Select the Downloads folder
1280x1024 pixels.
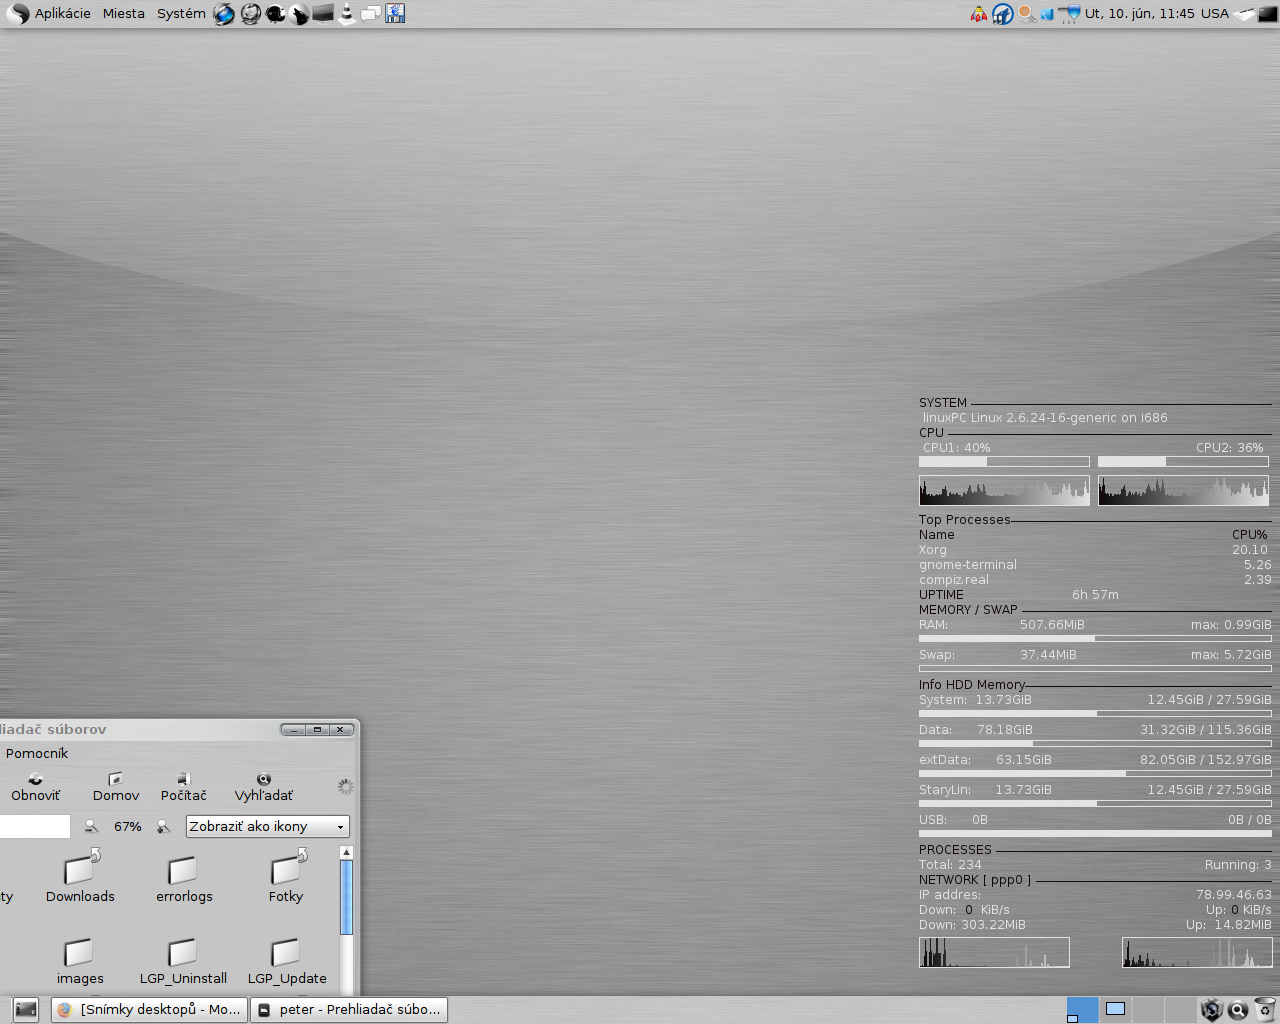pyautogui.click(x=80, y=877)
